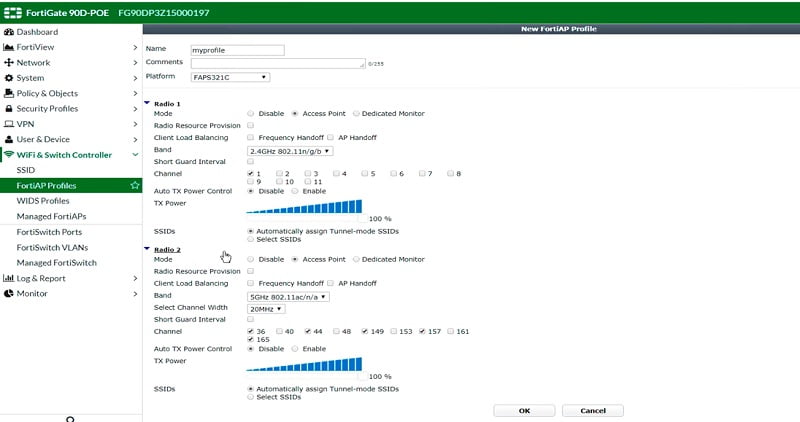The width and height of the screenshot is (800, 422).
Task: Check channel 11 in Radio 1
Action: coord(308,182)
